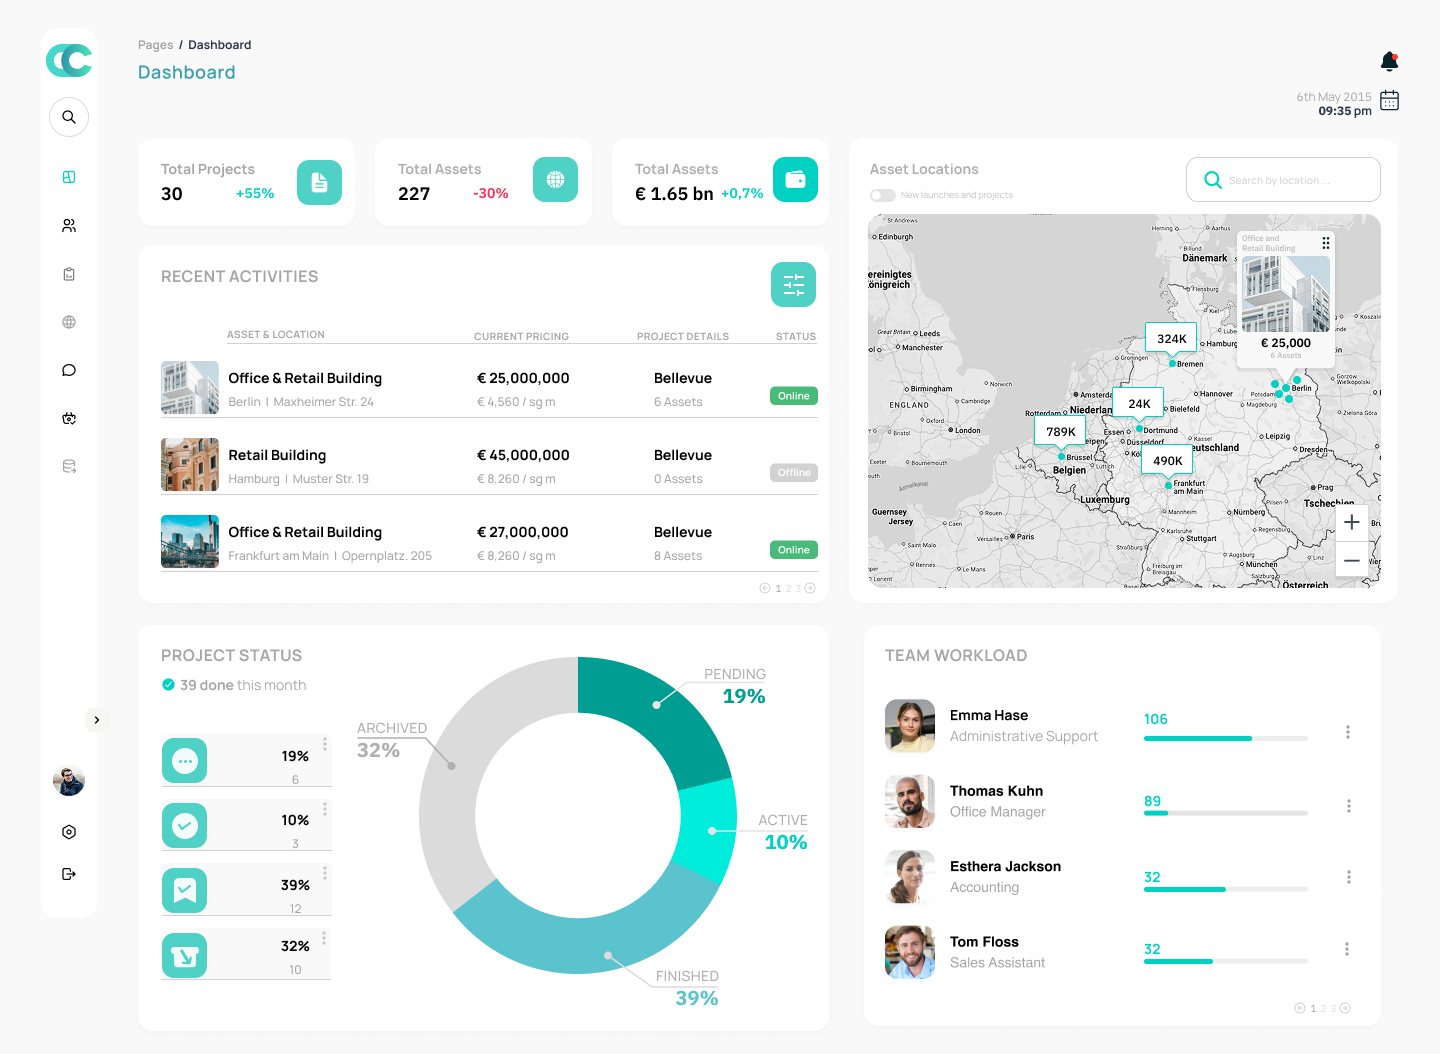Expand the sidebar with the chevron arrow
The width and height of the screenshot is (1440, 1054).
(x=96, y=720)
